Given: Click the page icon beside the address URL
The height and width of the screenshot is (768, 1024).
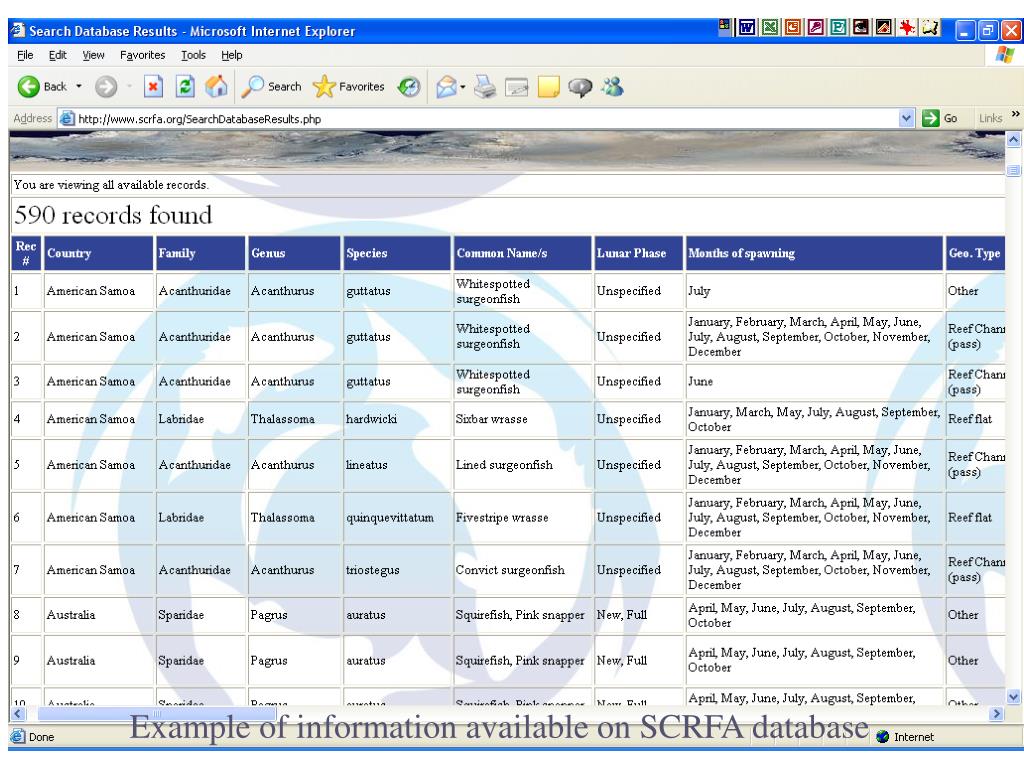Looking at the screenshot, I should click(x=67, y=118).
